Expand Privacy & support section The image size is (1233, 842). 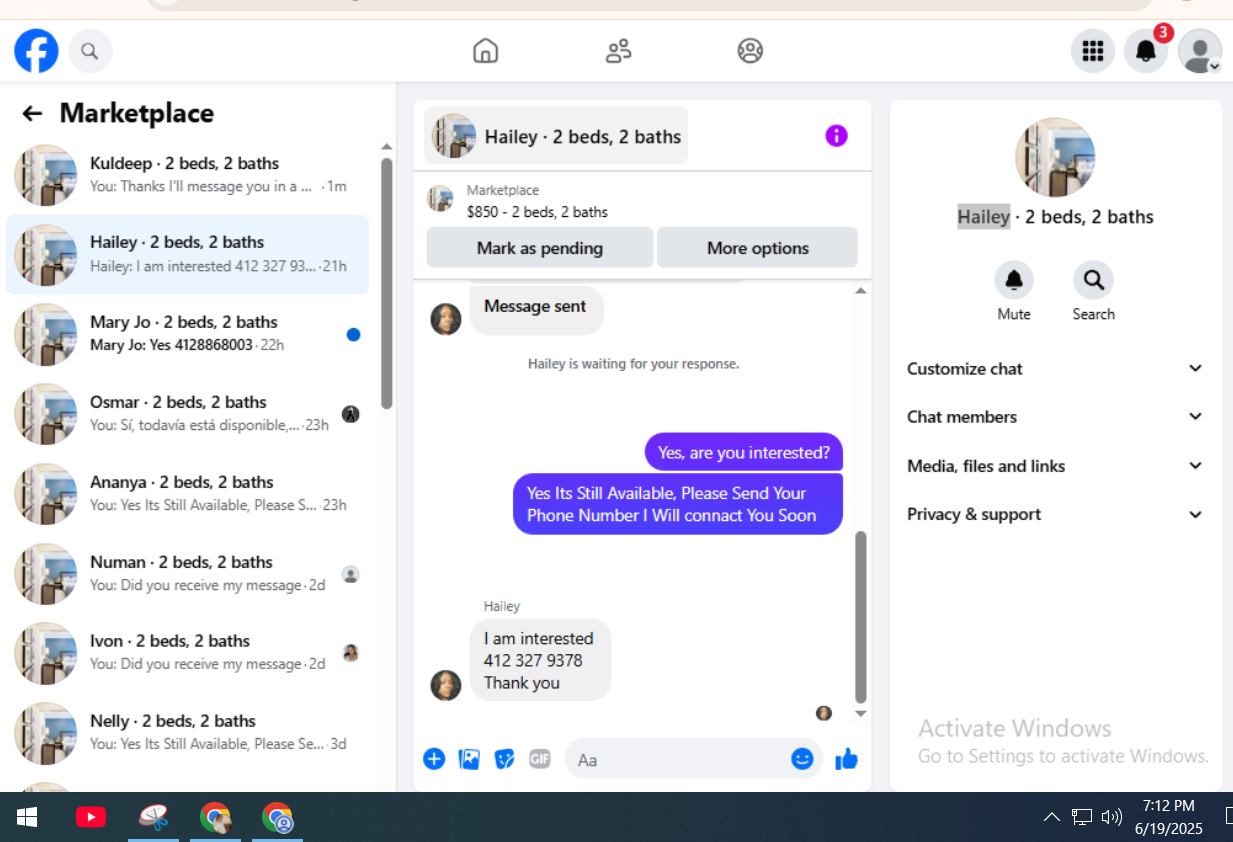pyautogui.click(x=1055, y=514)
